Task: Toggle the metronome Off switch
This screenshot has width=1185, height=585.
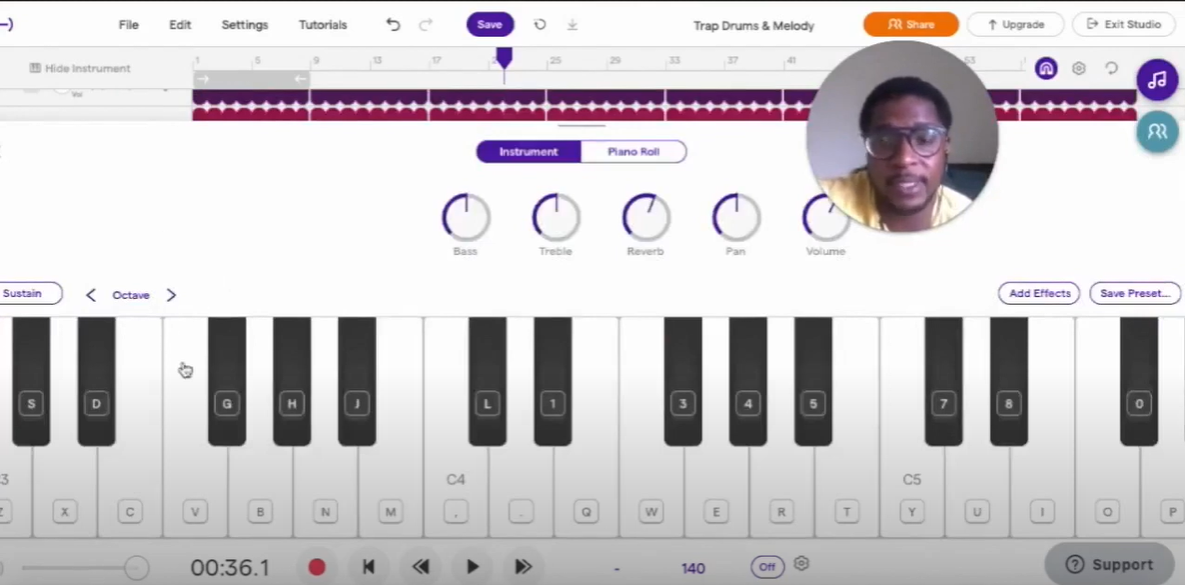Action: 767,566
